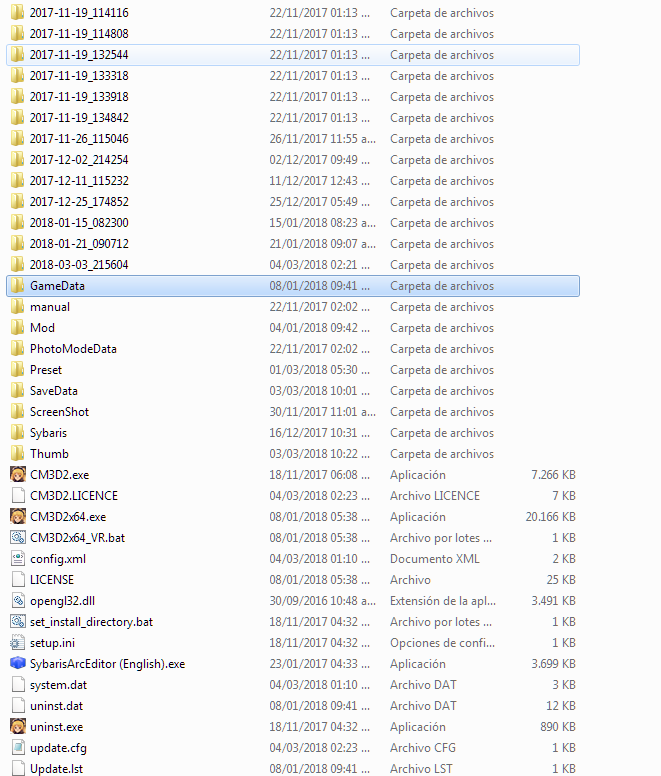Select the Sybaris folder name
661x776 pixels.
point(48,433)
